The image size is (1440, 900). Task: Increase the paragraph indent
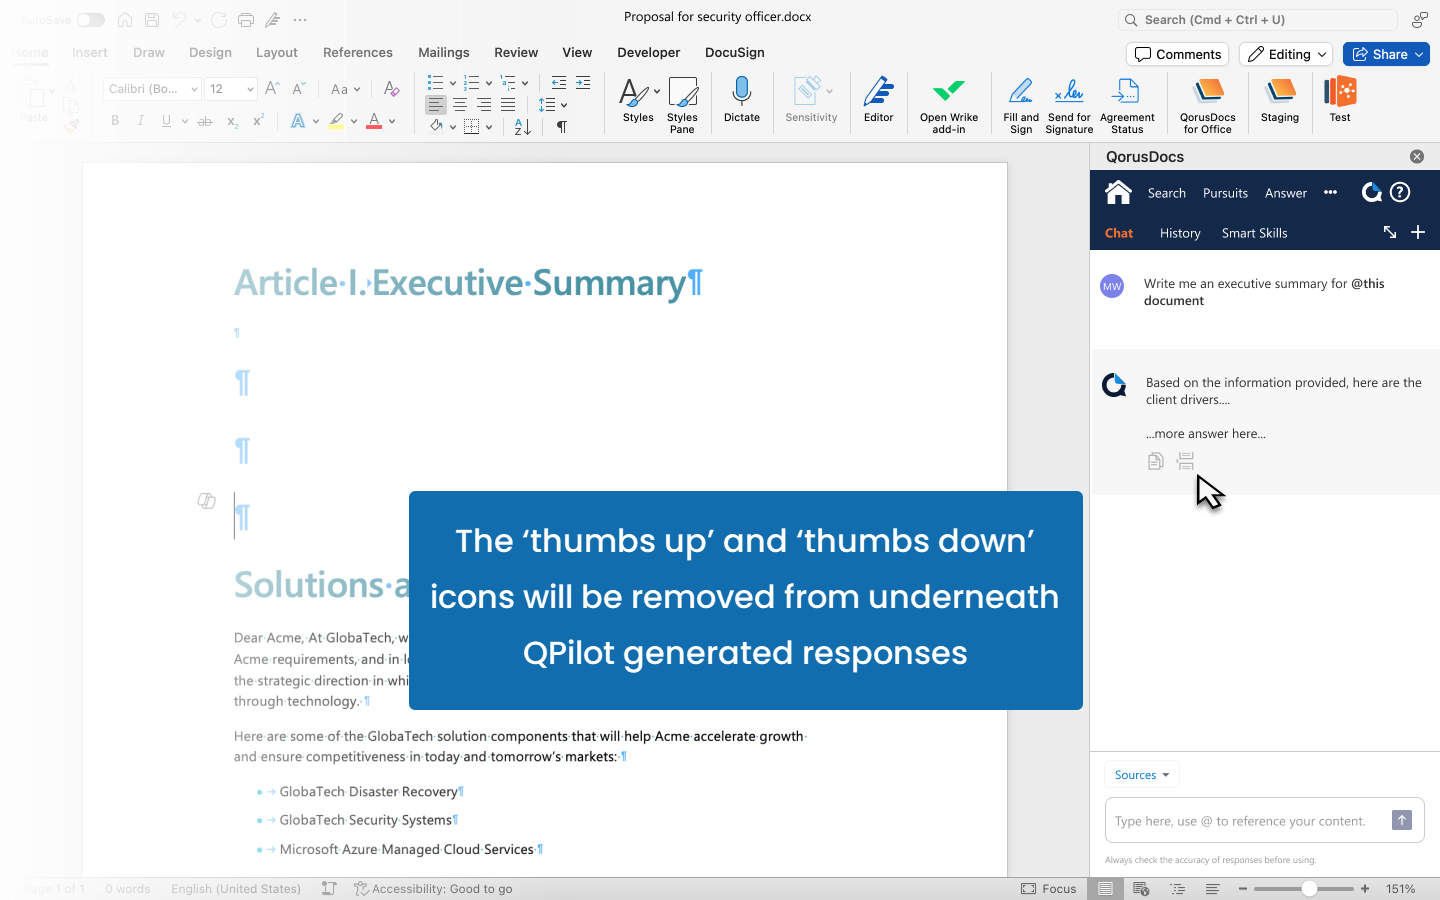click(x=583, y=83)
